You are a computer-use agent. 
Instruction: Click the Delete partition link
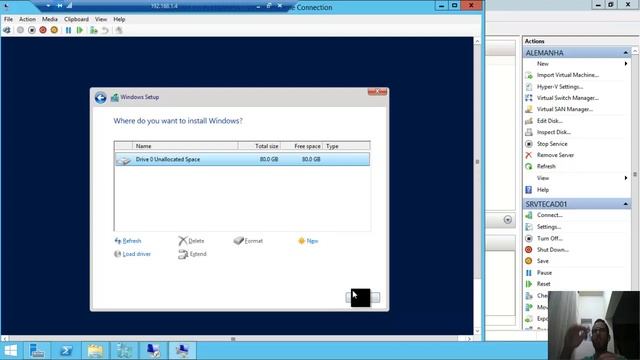[191, 241]
